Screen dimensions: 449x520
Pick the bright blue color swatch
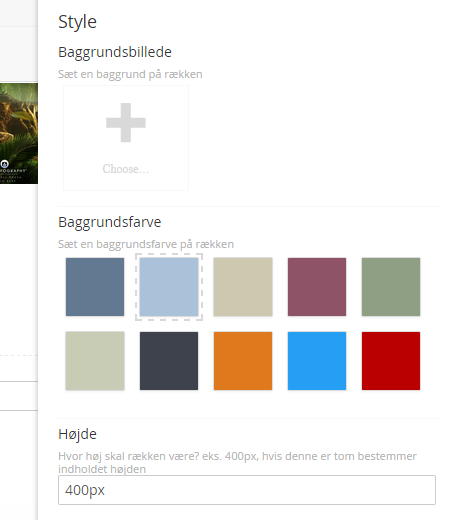[317, 361]
